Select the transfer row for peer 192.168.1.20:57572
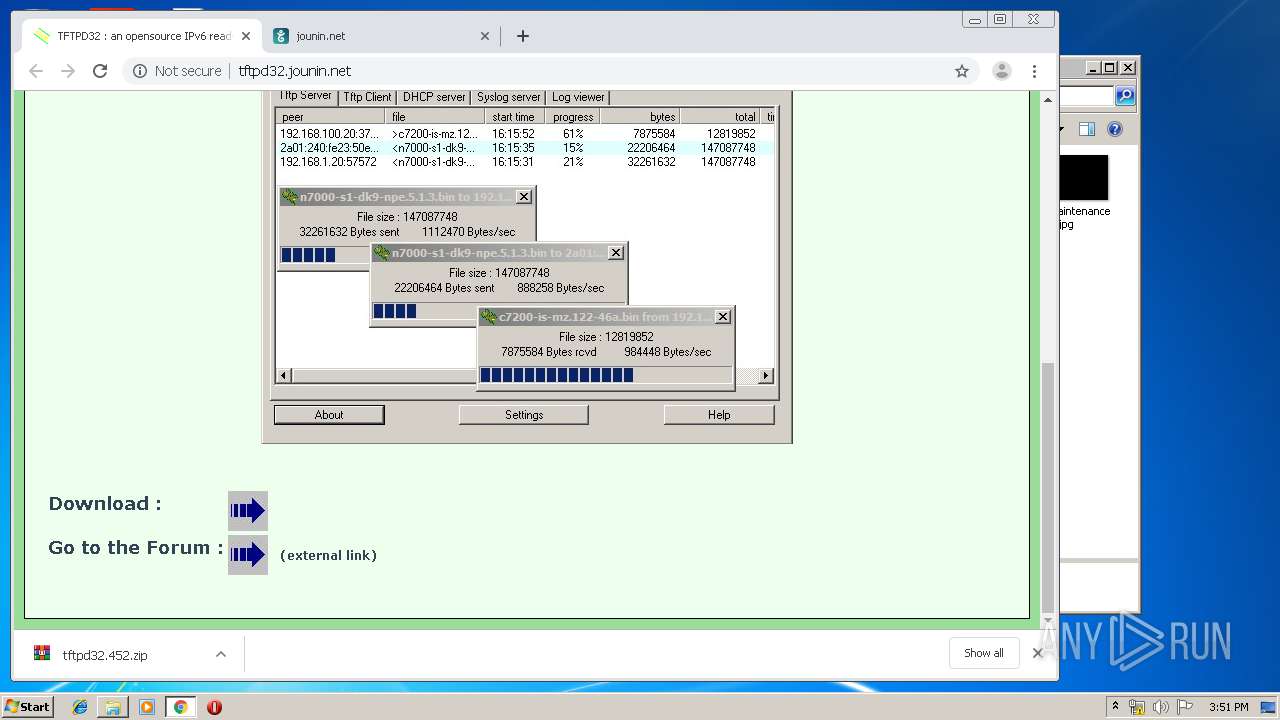1280x720 pixels. pos(525,161)
